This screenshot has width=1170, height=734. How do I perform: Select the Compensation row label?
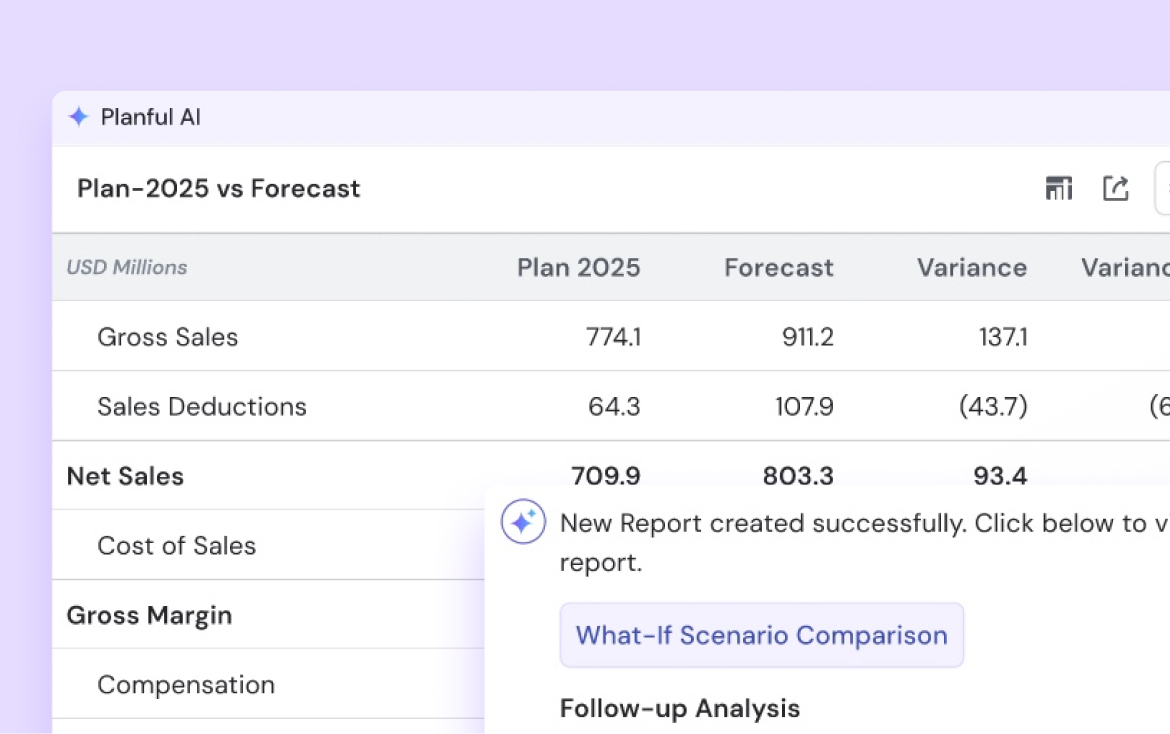pyautogui.click(x=185, y=685)
